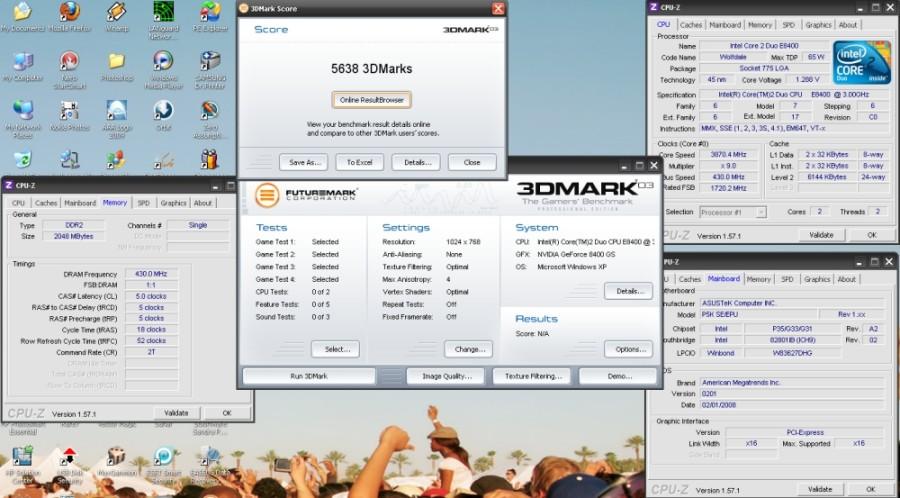Open the My Documents desktop icon
This screenshot has height=498, width=900.
[x=22, y=12]
